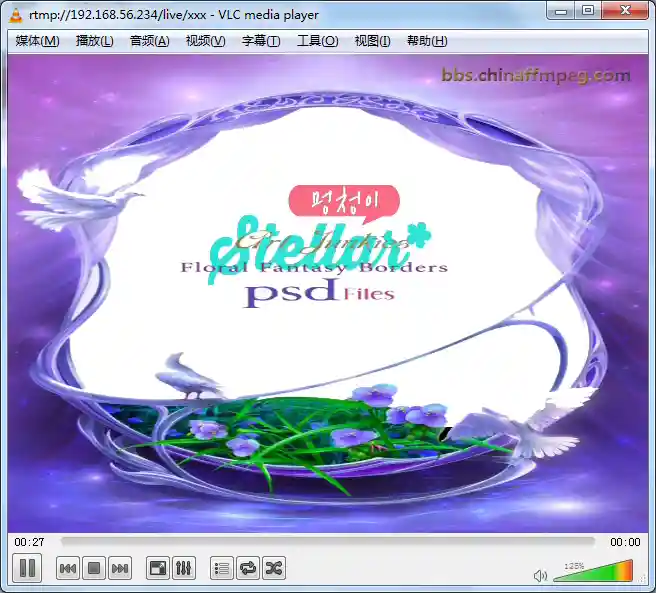The width and height of the screenshot is (656, 593).
Task: Open the 音频(A) menu
Action: tap(149, 41)
